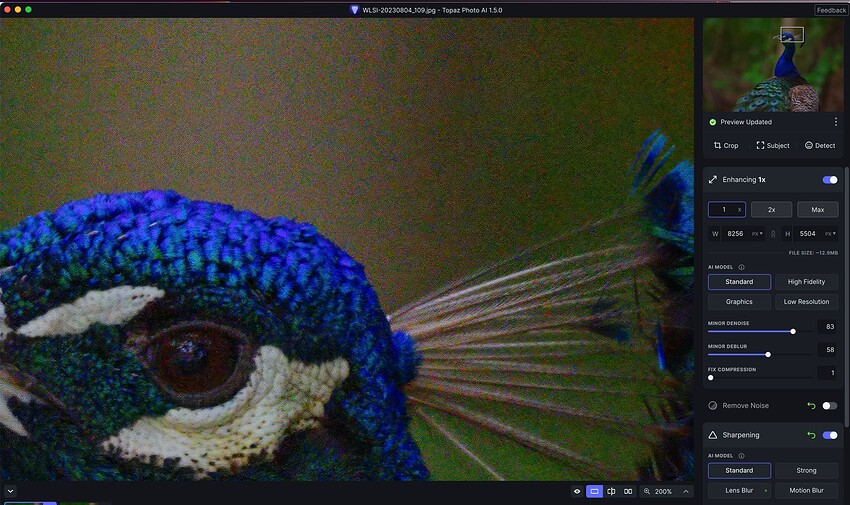850x505 pixels.
Task: Select Standard enhancing model
Action: point(739,282)
